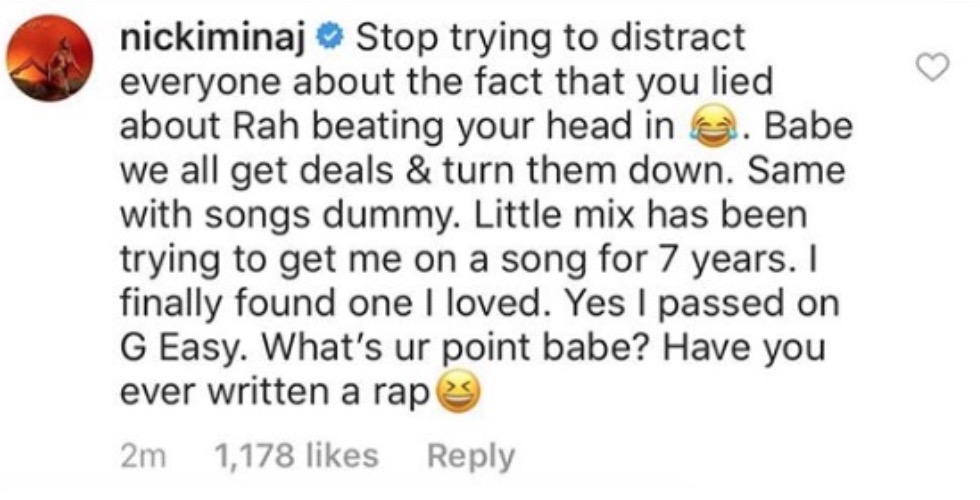
Task: Click the phrase 'ever written a rap'
Action: (x=276, y=394)
